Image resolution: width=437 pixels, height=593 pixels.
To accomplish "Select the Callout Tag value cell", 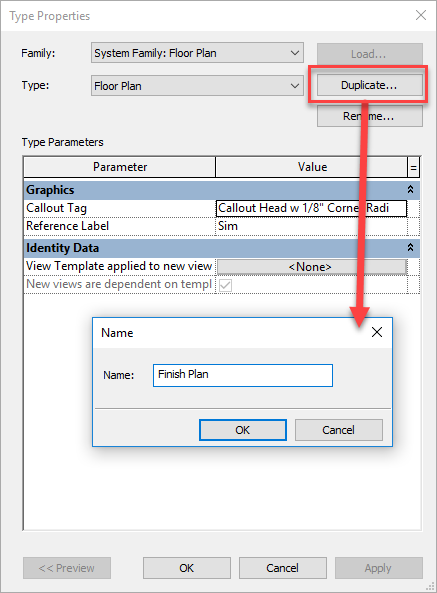I will coord(311,208).
